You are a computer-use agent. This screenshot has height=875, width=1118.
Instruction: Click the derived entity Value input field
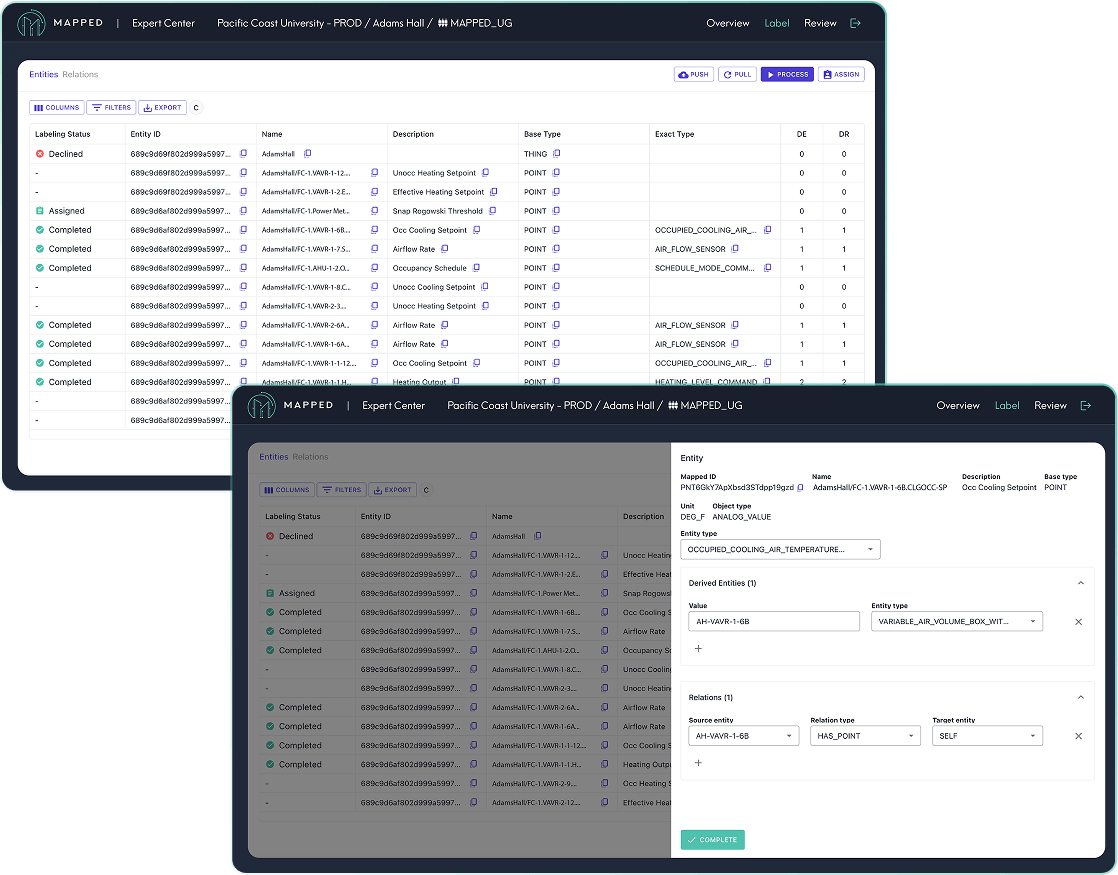coord(773,622)
